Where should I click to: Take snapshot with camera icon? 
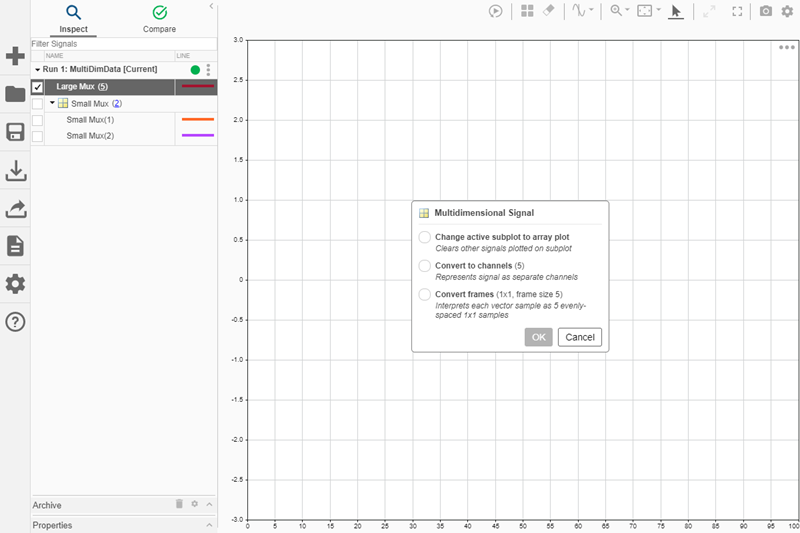click(766, 11)
